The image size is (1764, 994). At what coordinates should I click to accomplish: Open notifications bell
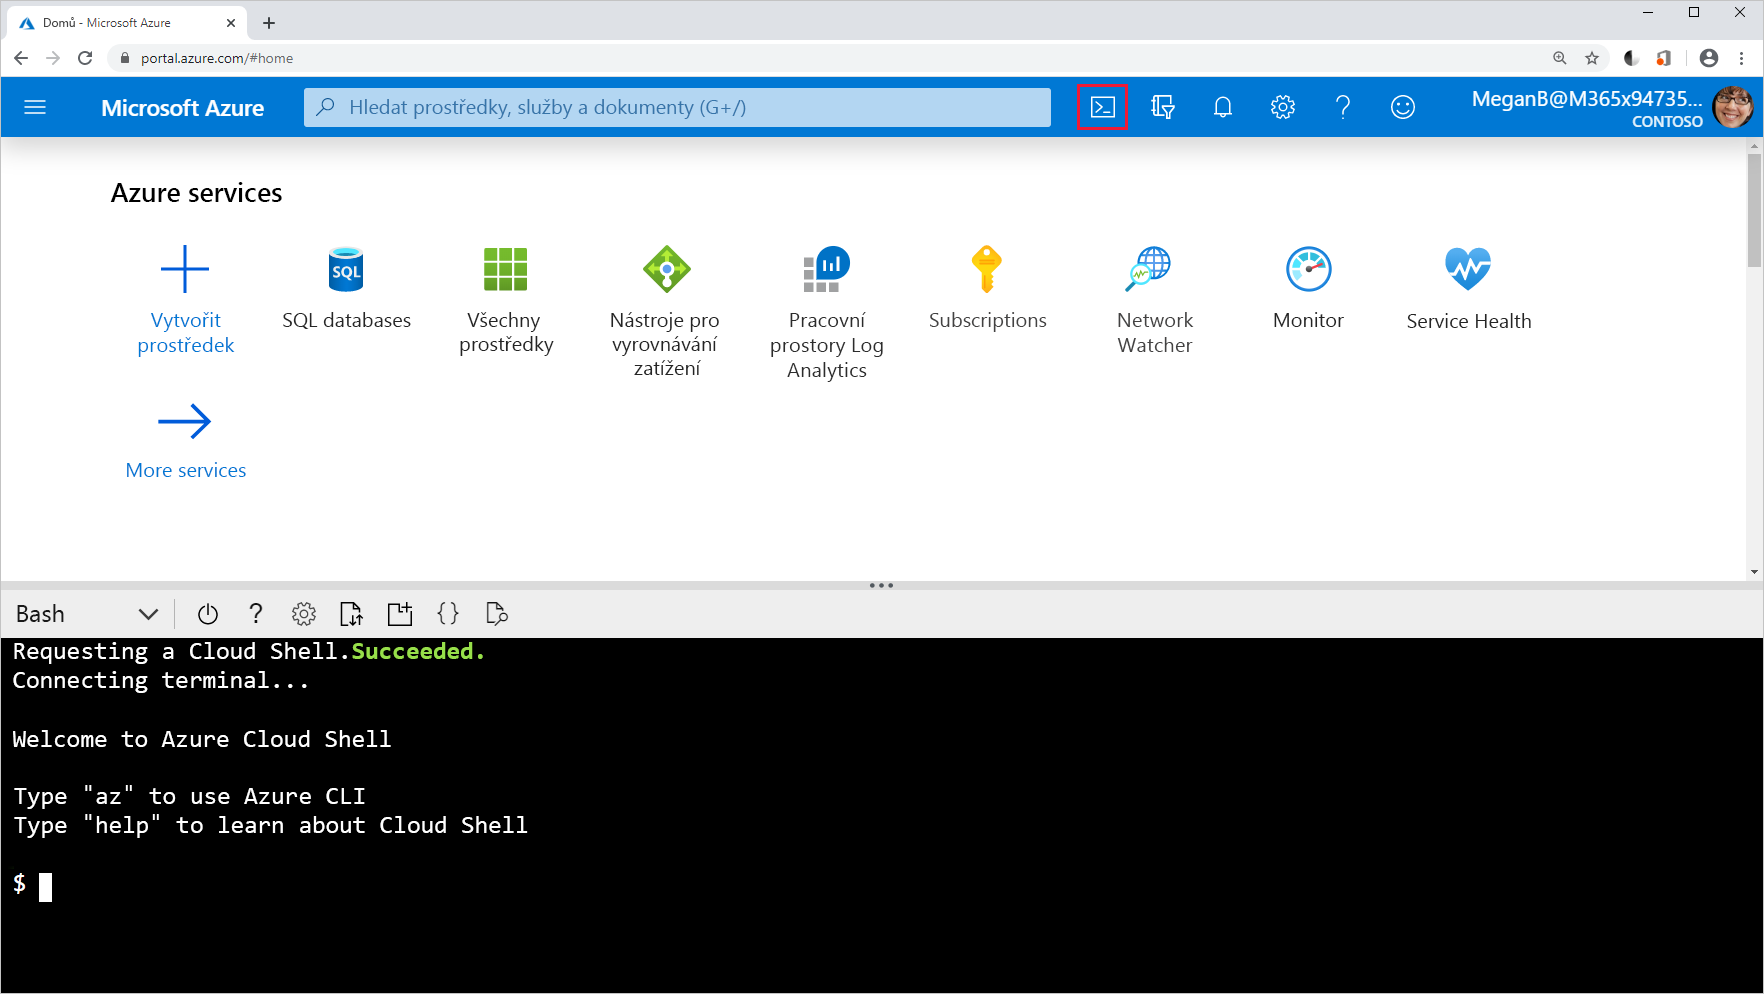coord(1222,107)
